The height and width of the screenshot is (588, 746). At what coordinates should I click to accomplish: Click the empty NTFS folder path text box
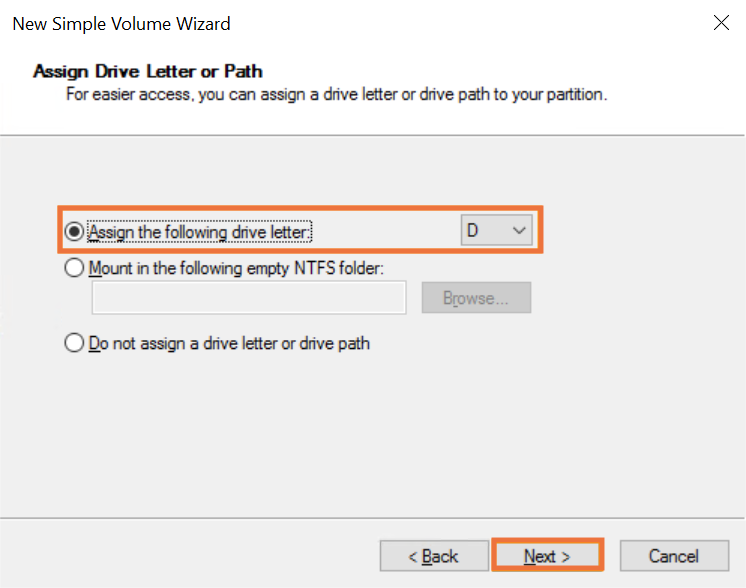coord(249,297)
